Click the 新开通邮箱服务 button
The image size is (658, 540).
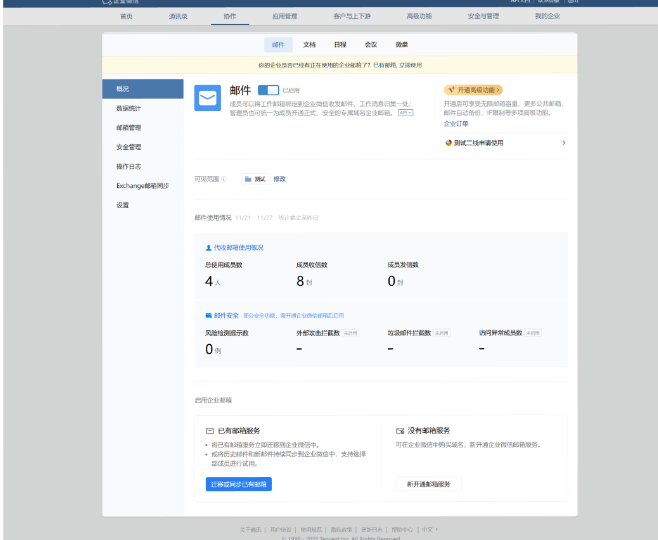[x=429, y=484]
